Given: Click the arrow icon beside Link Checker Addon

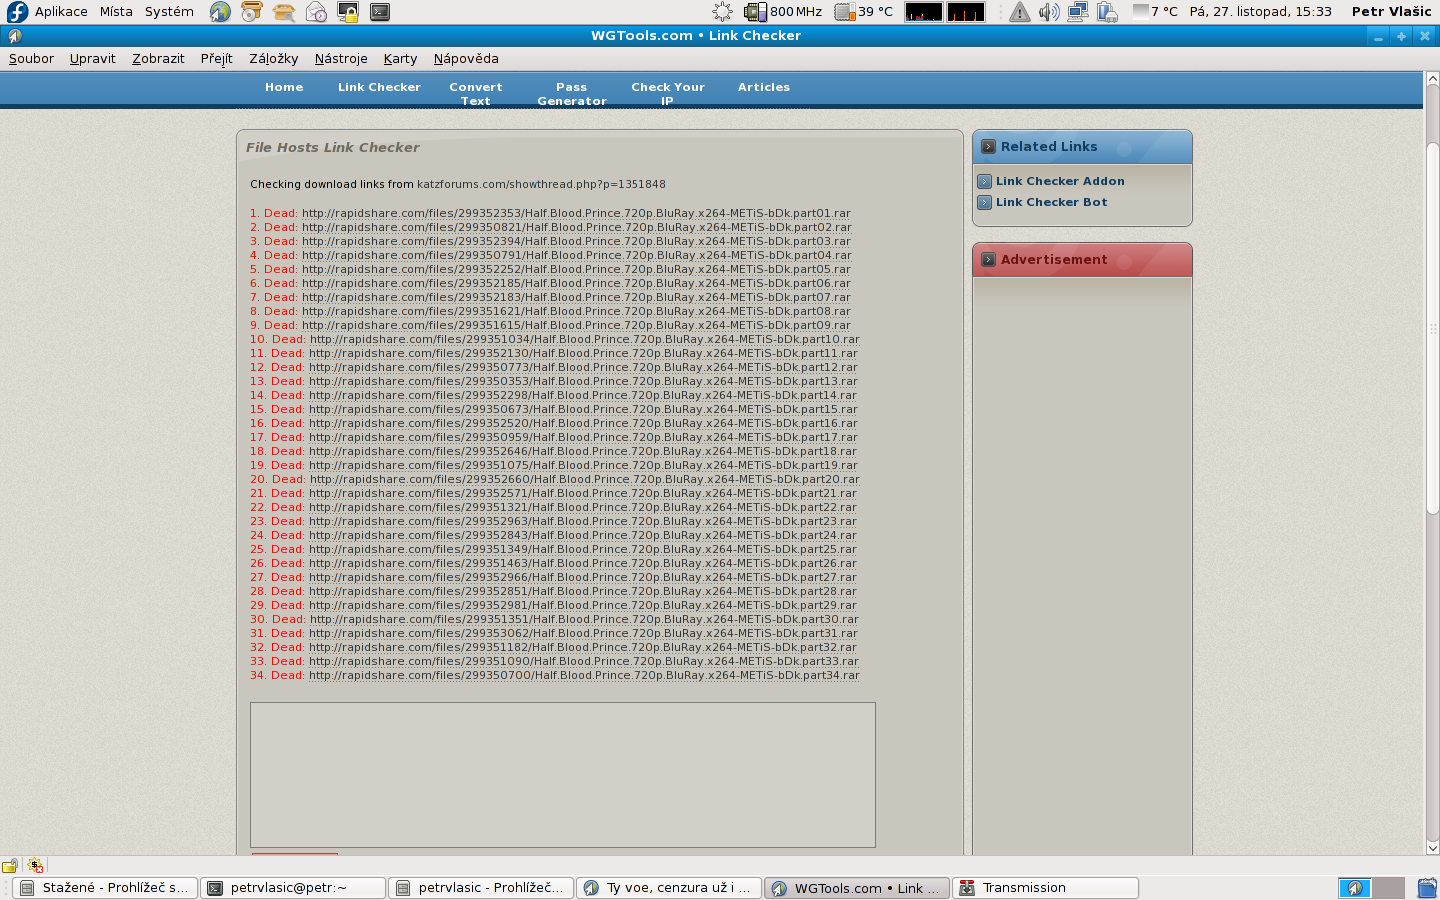Looking at the screenshot, I should tap(984, 181).
